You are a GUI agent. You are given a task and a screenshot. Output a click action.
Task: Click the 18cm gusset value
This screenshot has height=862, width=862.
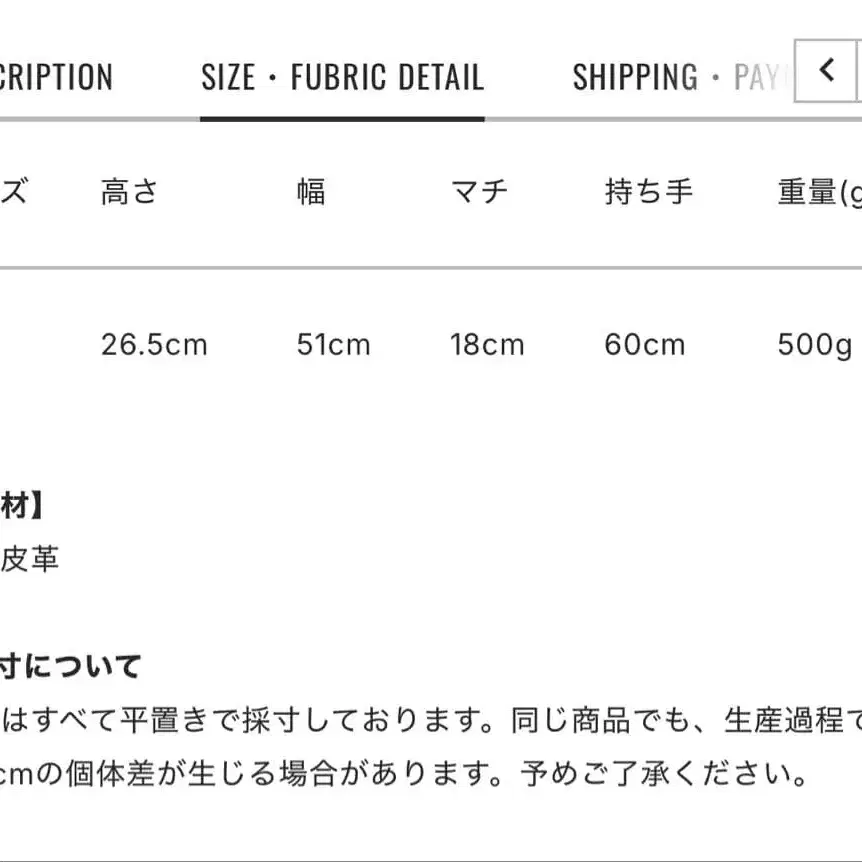pos(487,345)
